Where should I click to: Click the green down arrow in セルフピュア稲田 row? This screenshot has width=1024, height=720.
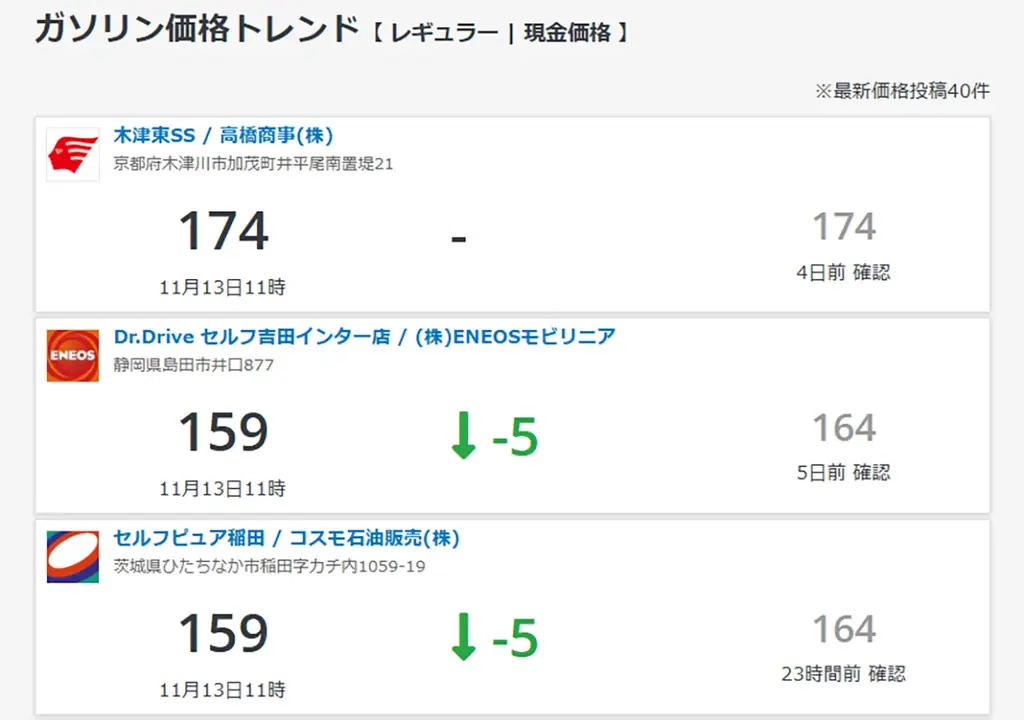pos(463,638)
